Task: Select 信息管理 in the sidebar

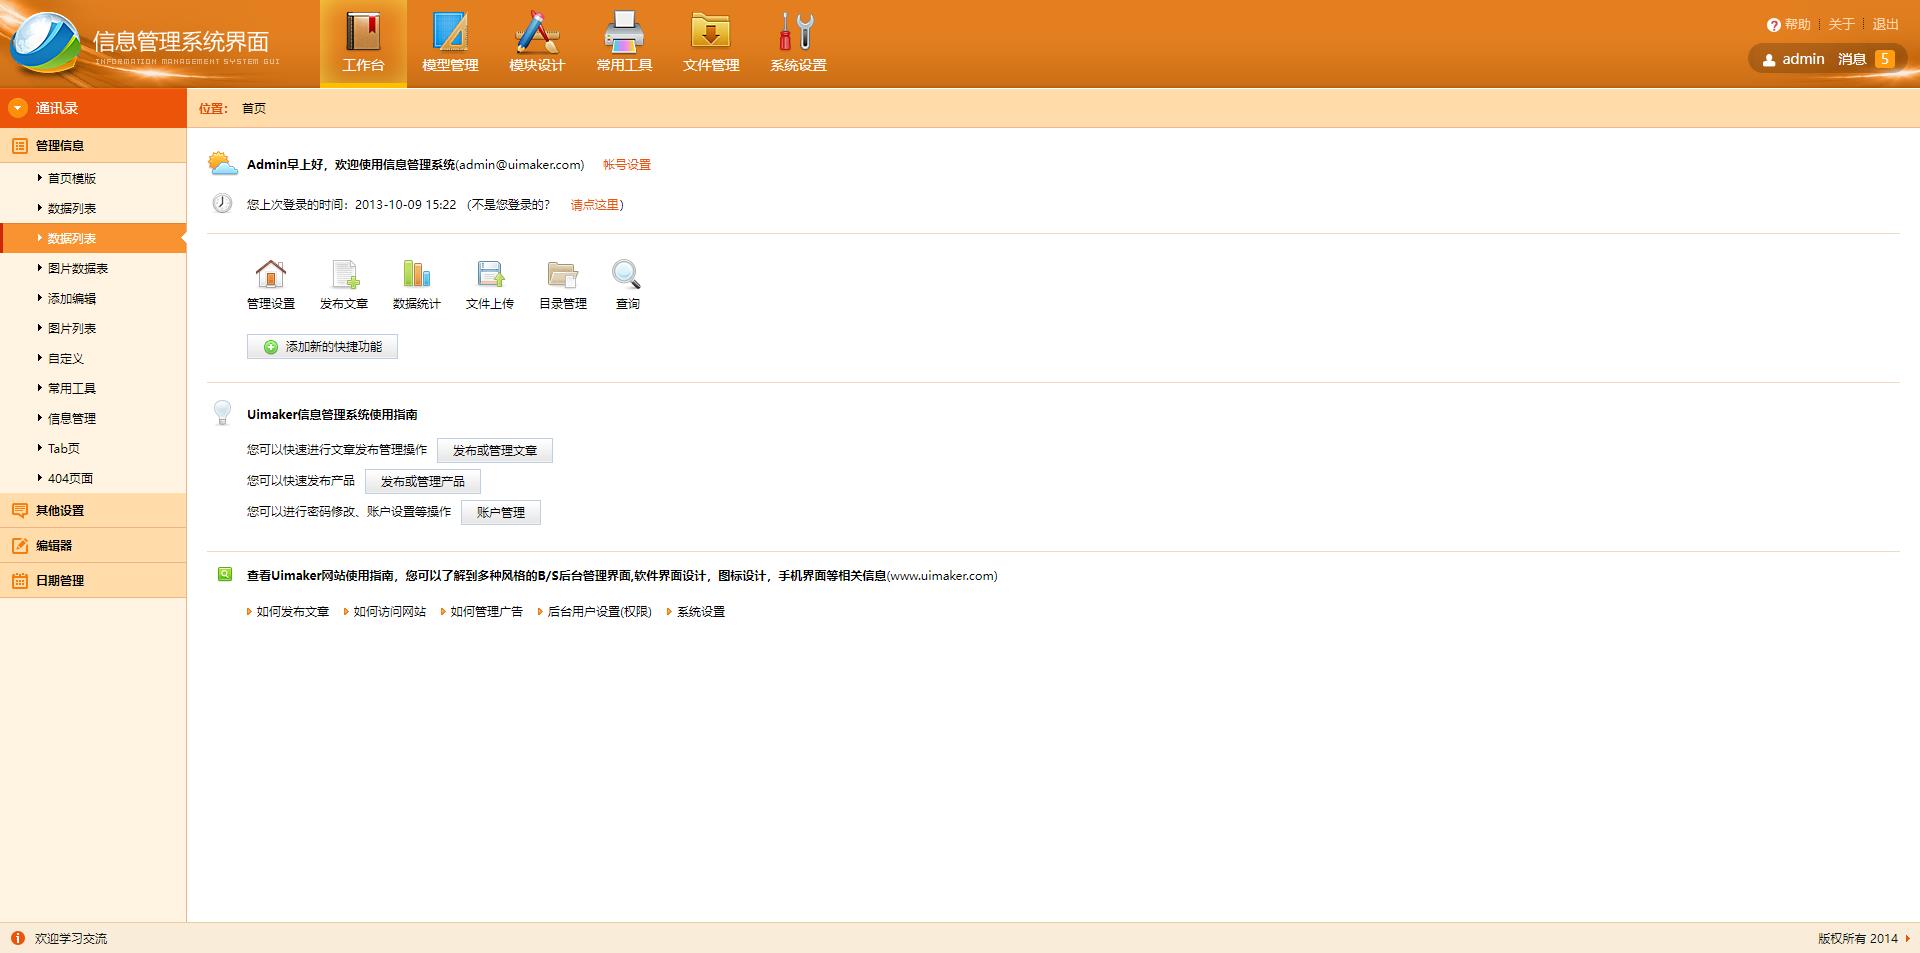Action: 72,418
